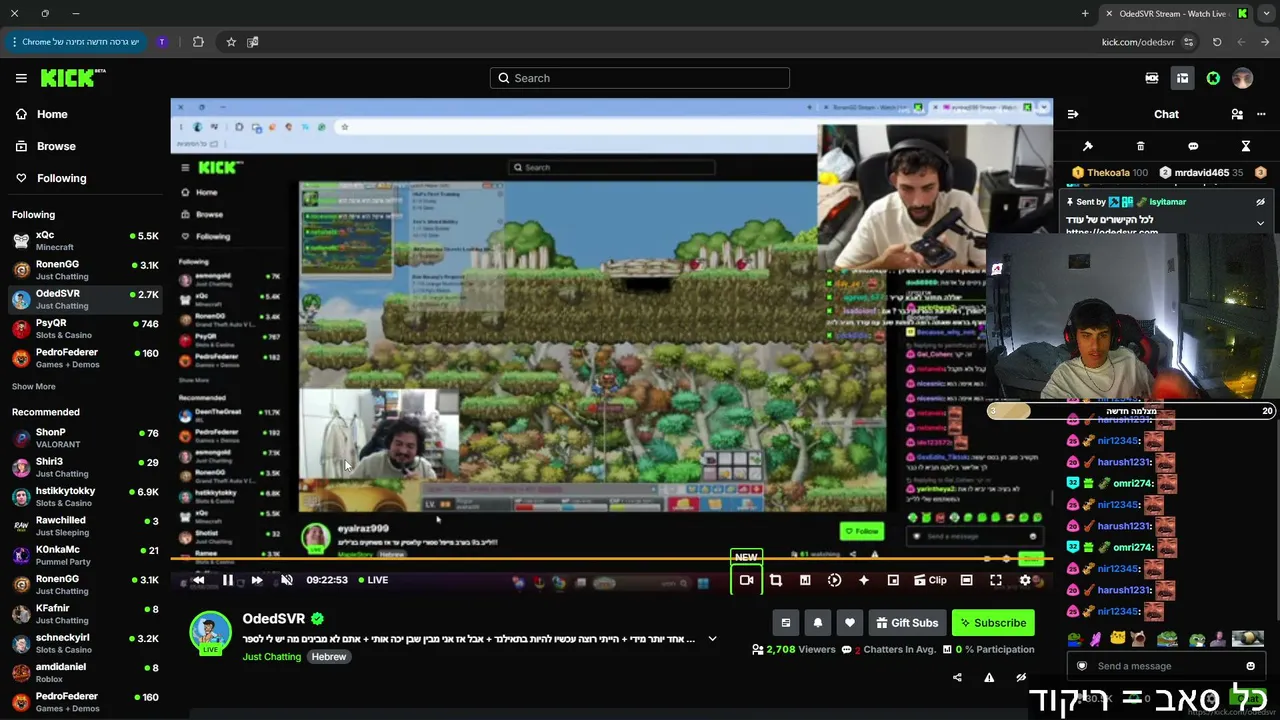Pause the stream playback
The image size is (1280, 720).
click(228, 580)
